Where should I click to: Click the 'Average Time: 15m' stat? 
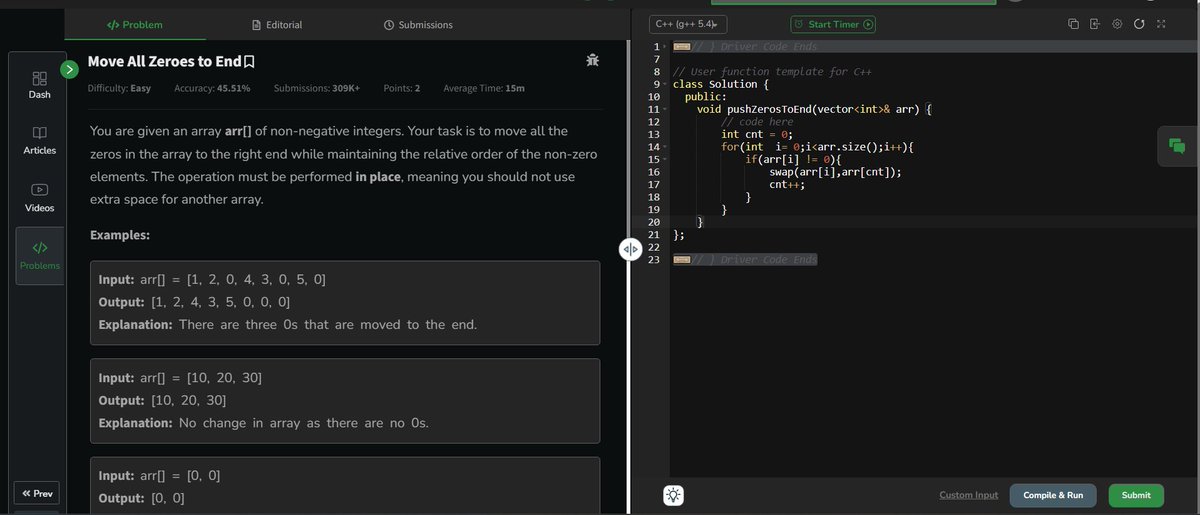[x=484, y=88]
